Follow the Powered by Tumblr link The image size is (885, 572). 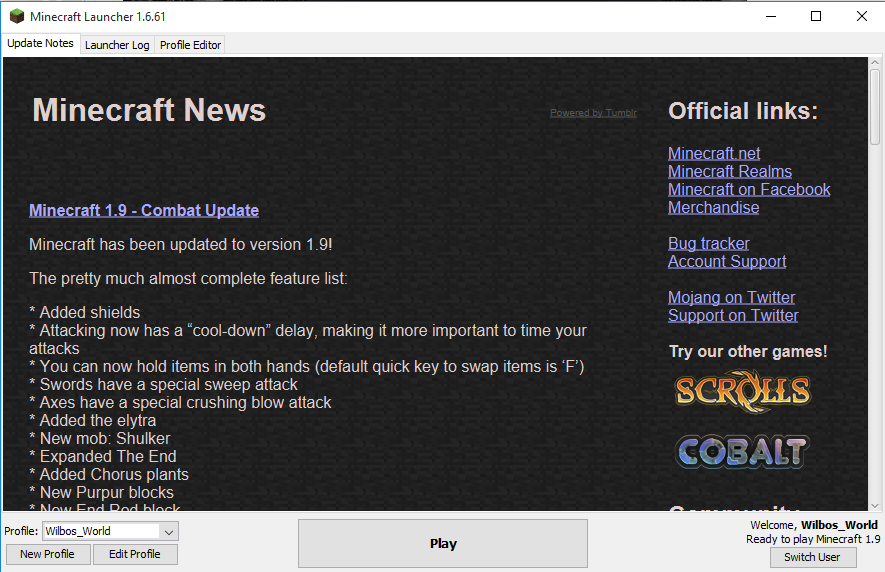pyautogui.click(x=593, y=113)
